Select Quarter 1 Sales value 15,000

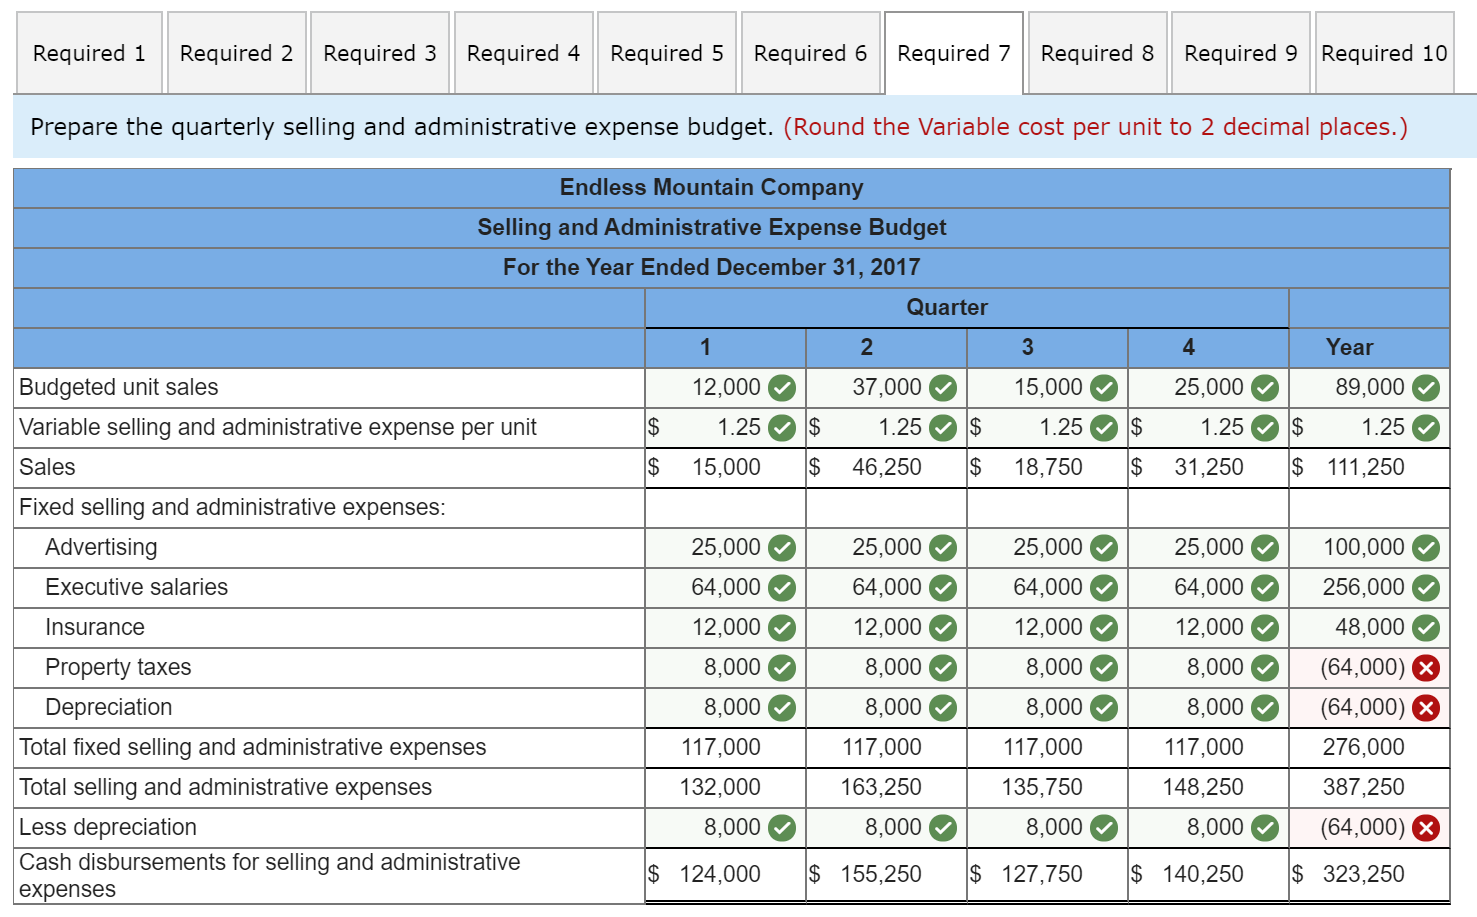[x=726, y=467]
